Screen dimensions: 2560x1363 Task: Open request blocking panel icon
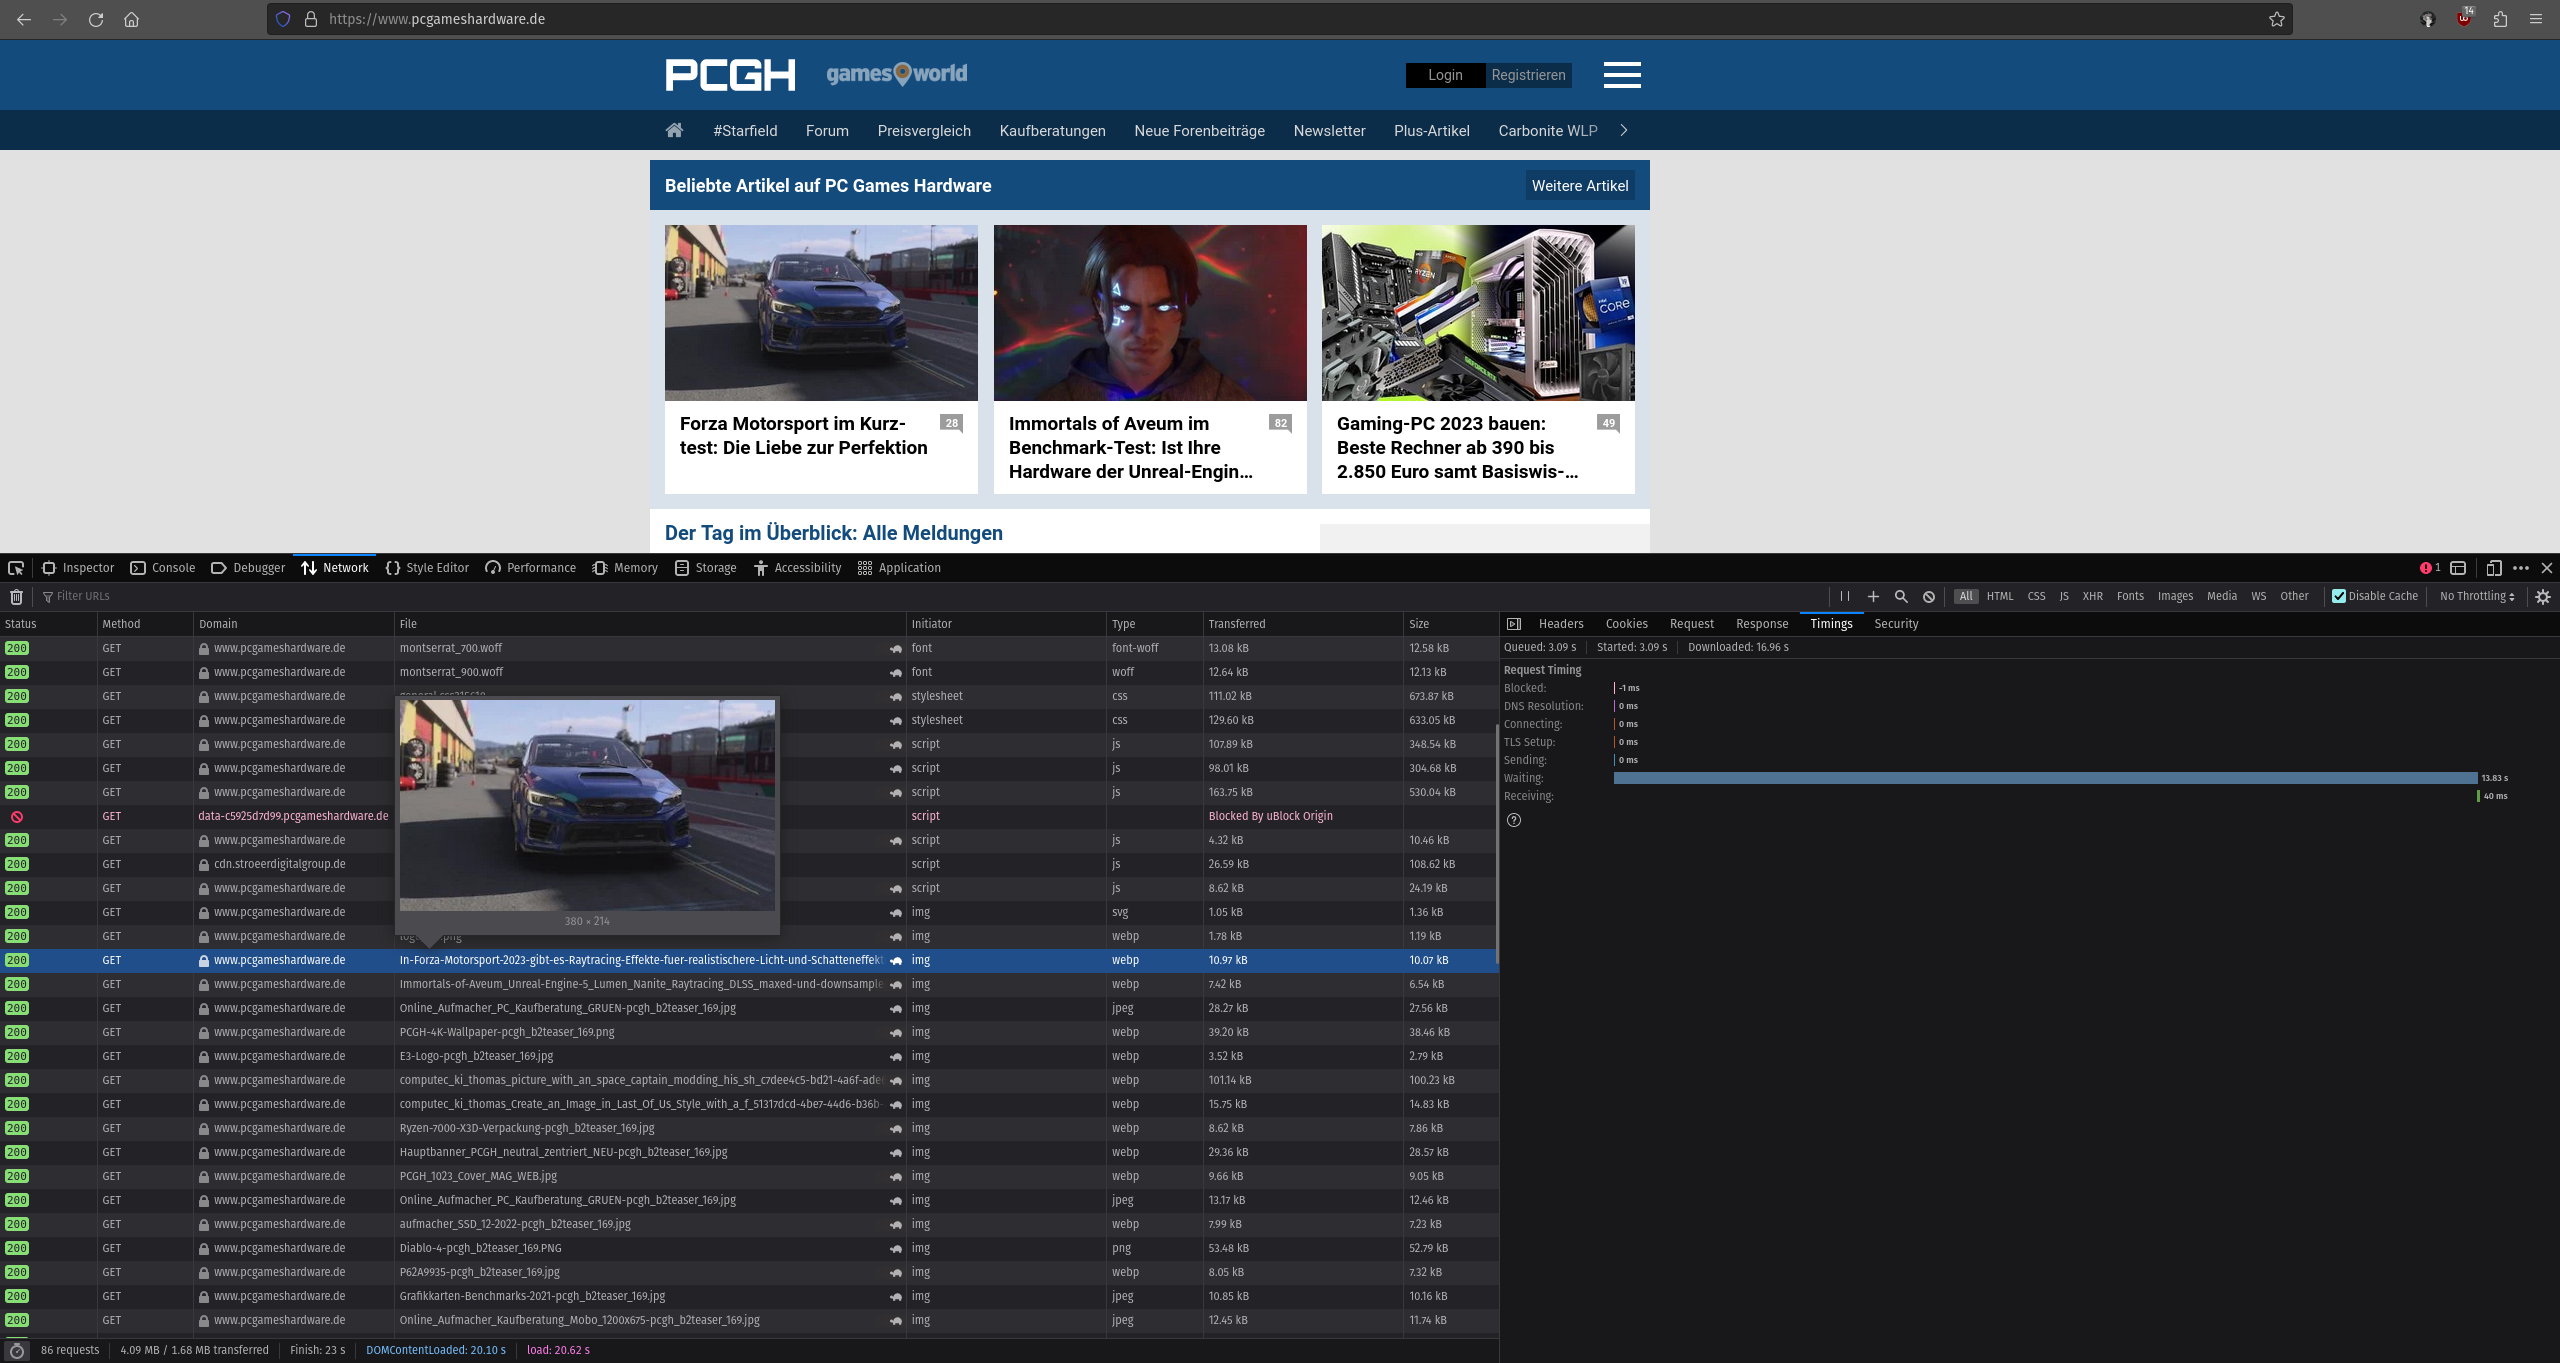(1929, 596)
